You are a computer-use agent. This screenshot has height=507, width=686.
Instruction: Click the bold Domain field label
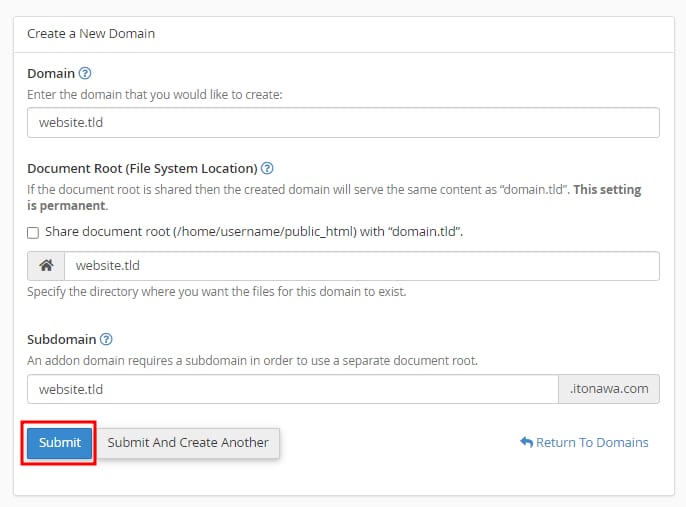point(51,73)
